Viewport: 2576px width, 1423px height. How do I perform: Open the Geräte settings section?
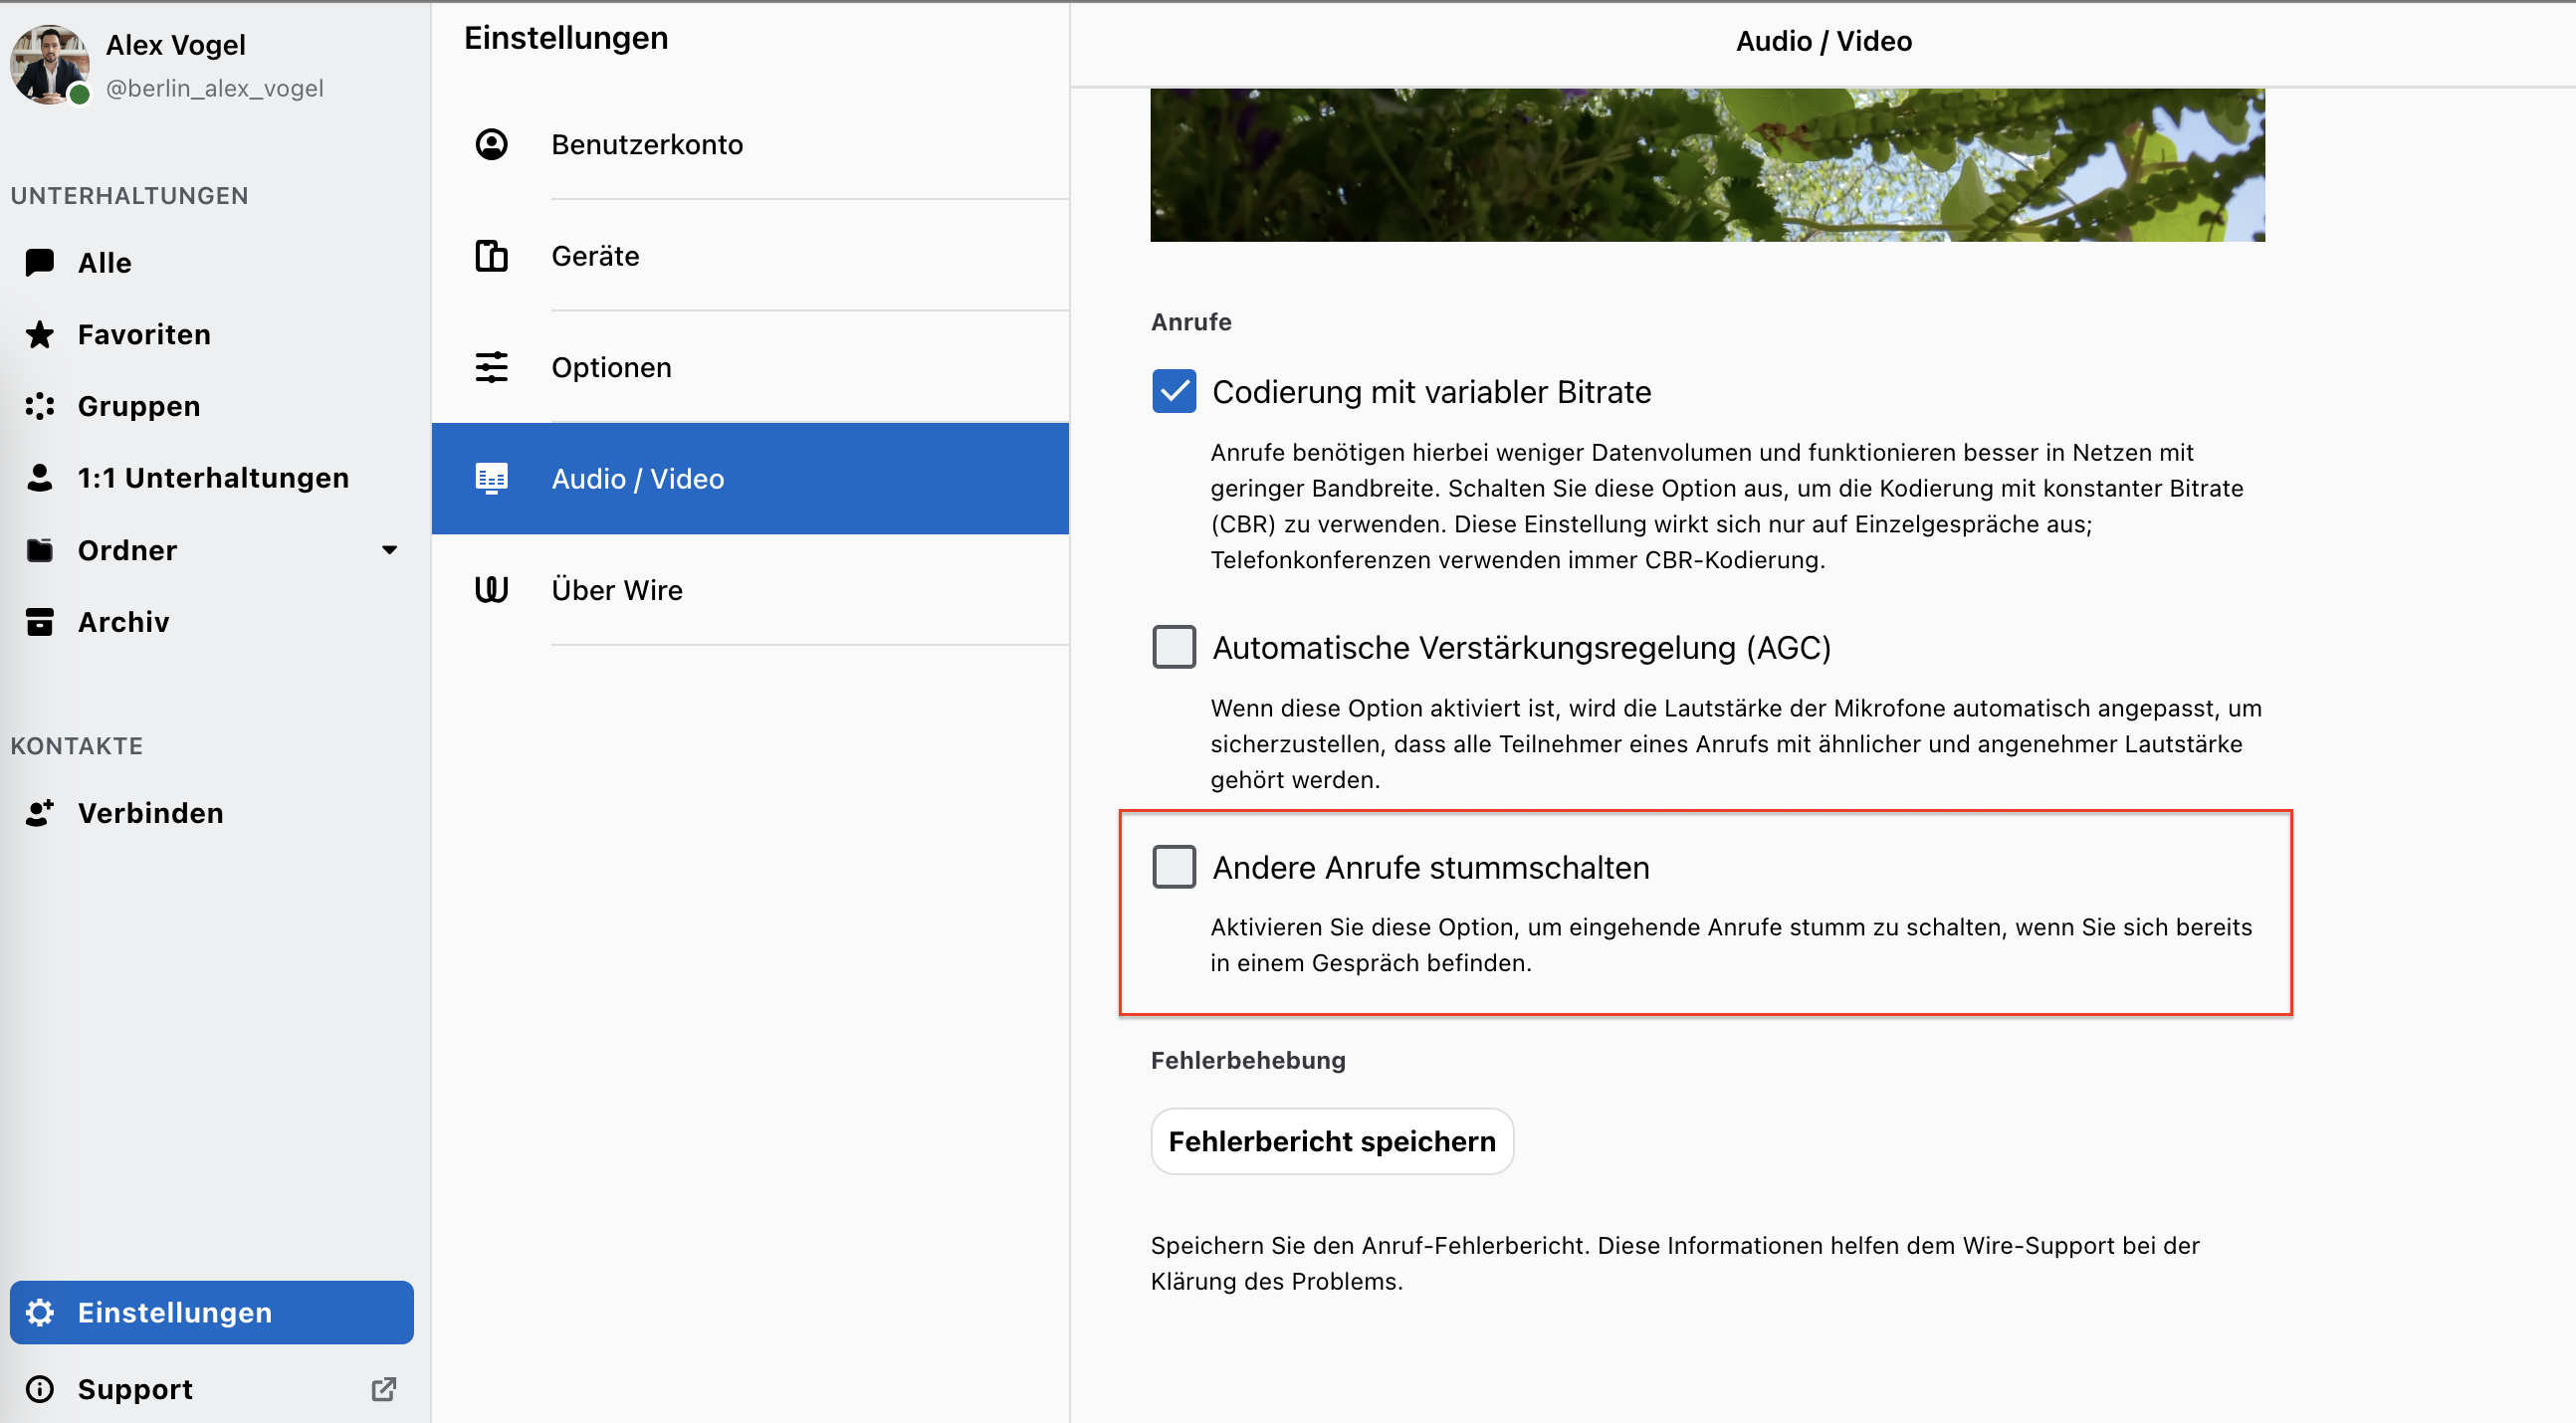[x=750, y=256]
